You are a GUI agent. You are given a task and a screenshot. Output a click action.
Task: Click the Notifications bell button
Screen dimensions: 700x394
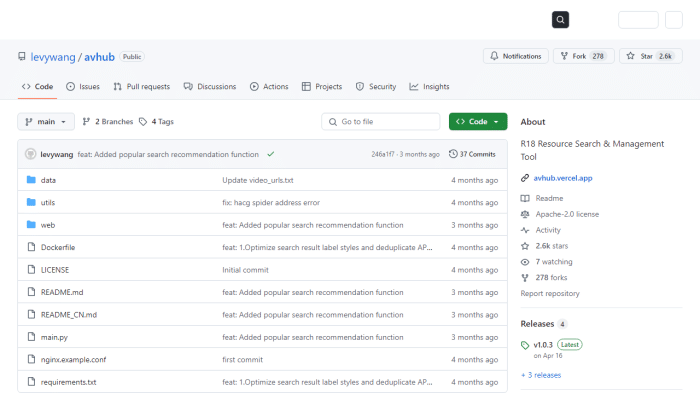point(516,56)
